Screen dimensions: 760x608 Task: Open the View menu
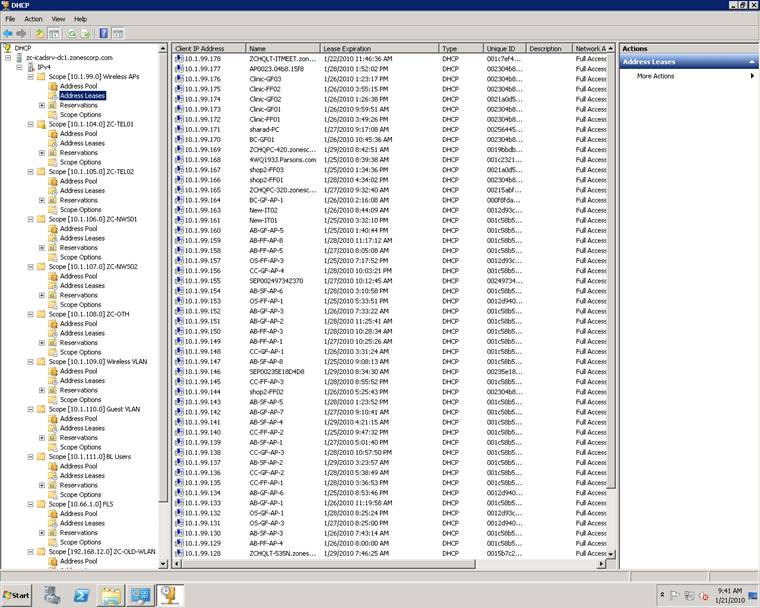(x=58, y=18)
